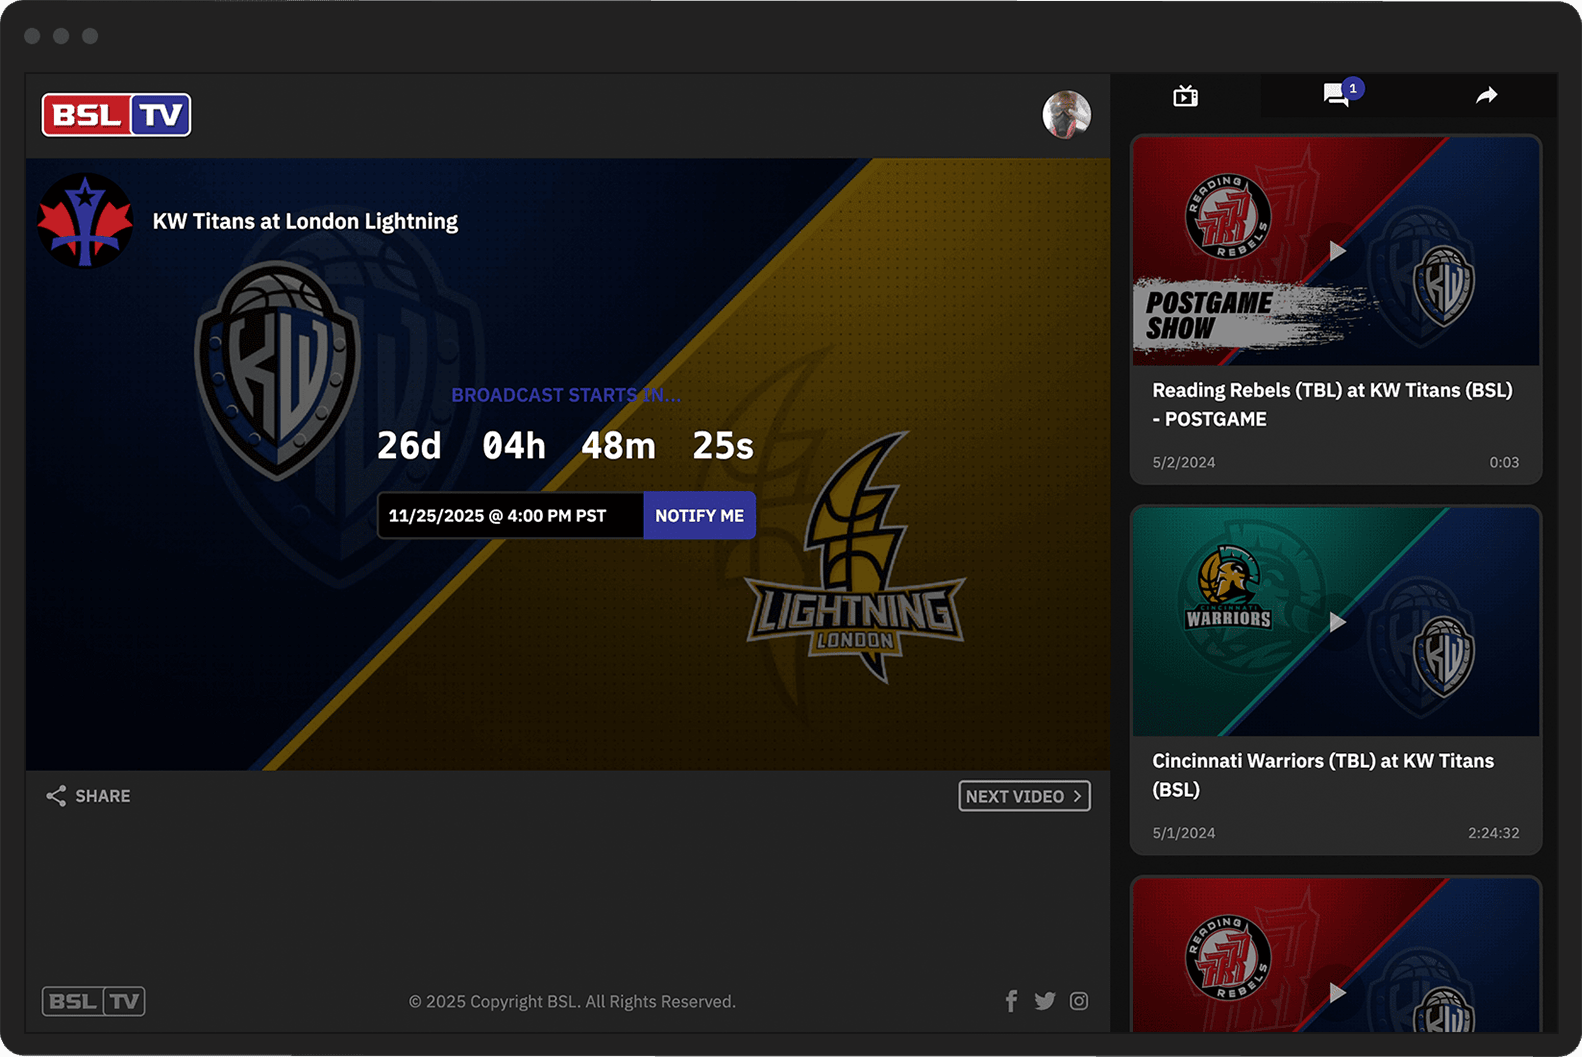The image size is (1582, 1057).
Task: Click the maple leaf league logo
Action: click(x=85, y=221)
